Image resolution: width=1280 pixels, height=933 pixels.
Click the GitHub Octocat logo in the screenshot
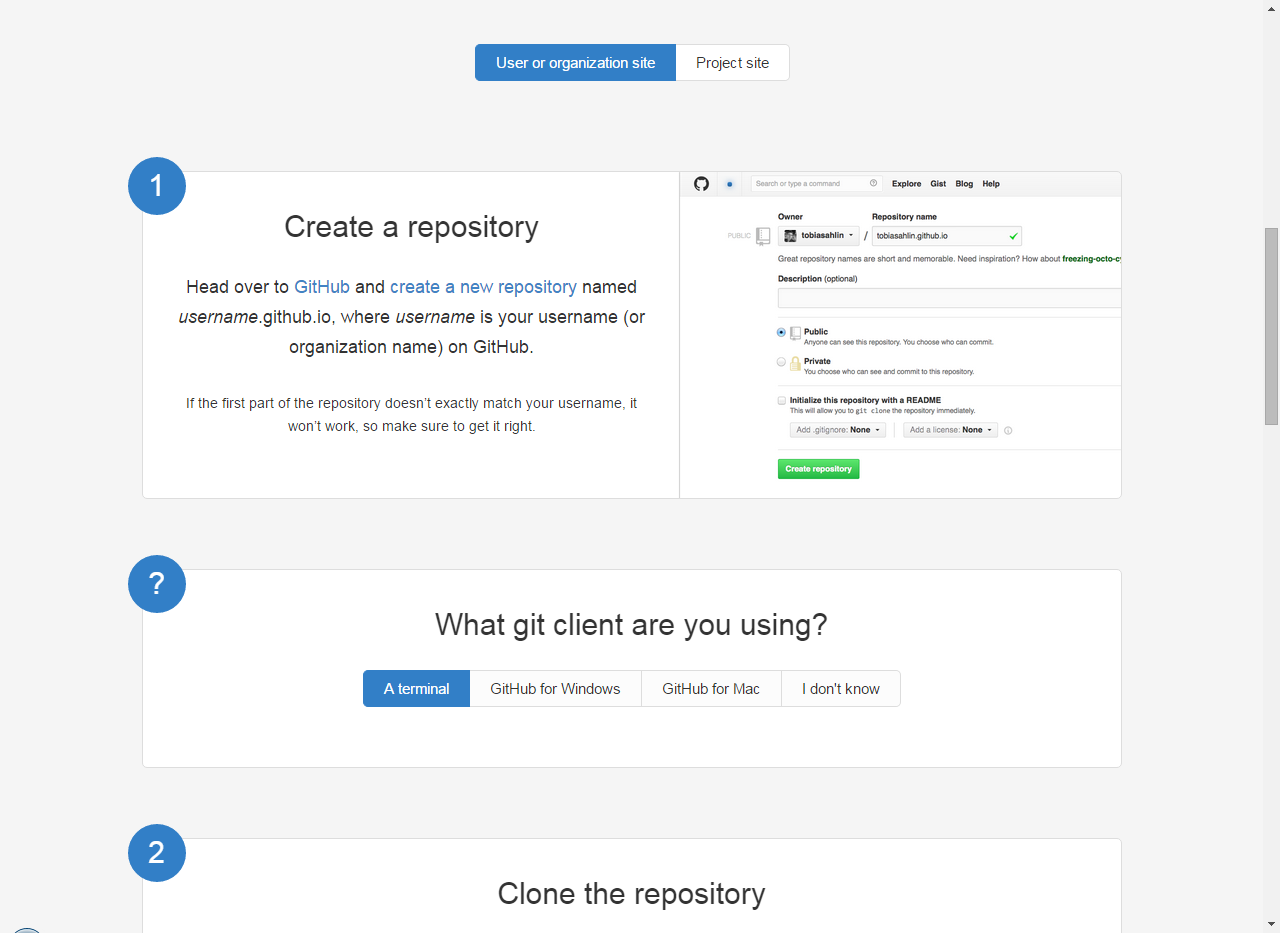[701, 184]
